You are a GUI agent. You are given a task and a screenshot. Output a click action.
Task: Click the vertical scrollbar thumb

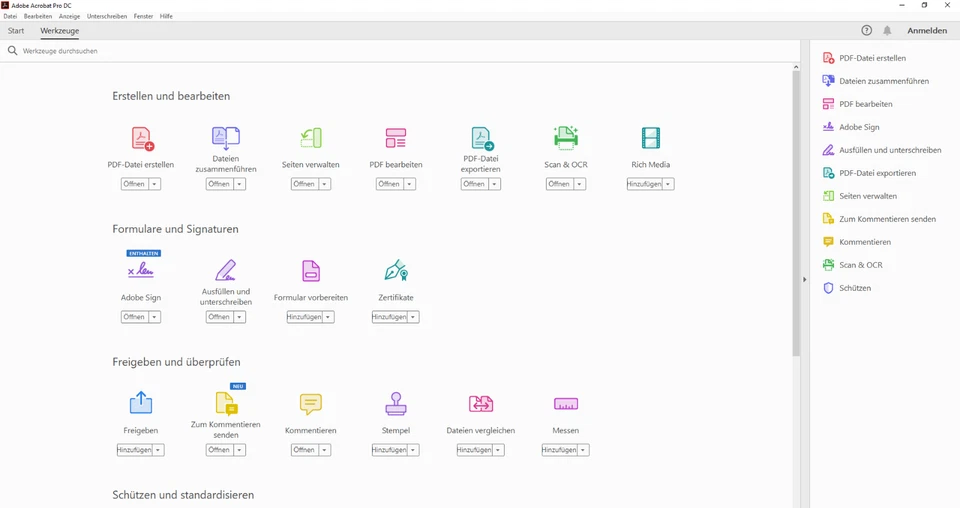796,213
